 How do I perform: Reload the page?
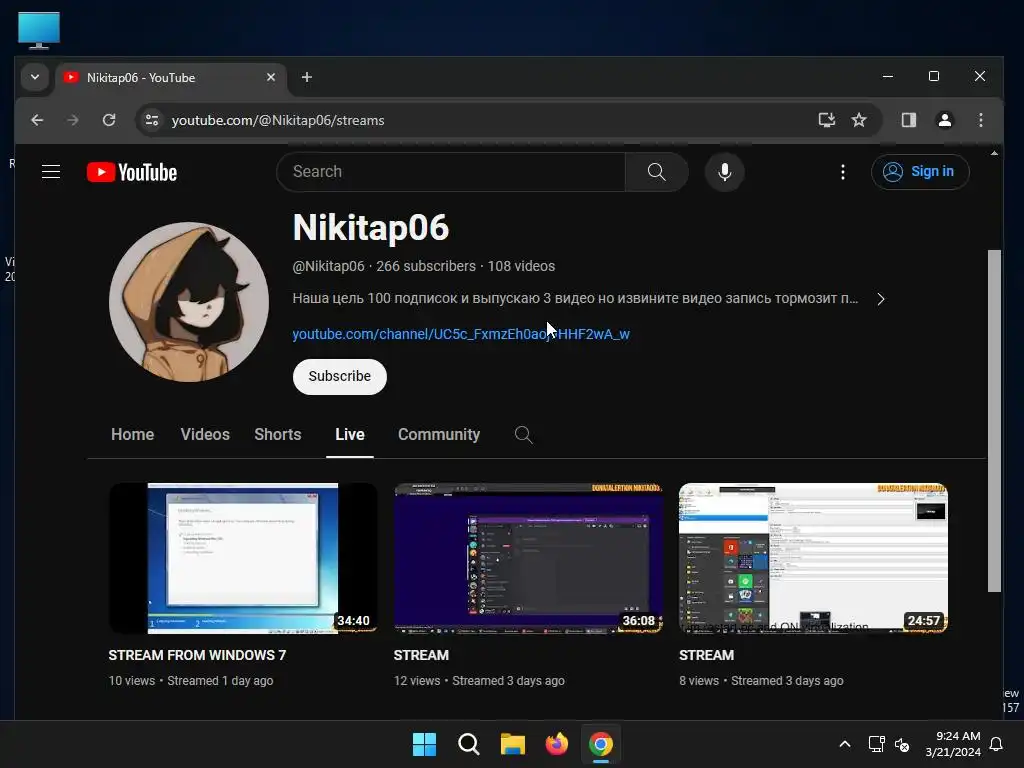(x=109, y=120)
